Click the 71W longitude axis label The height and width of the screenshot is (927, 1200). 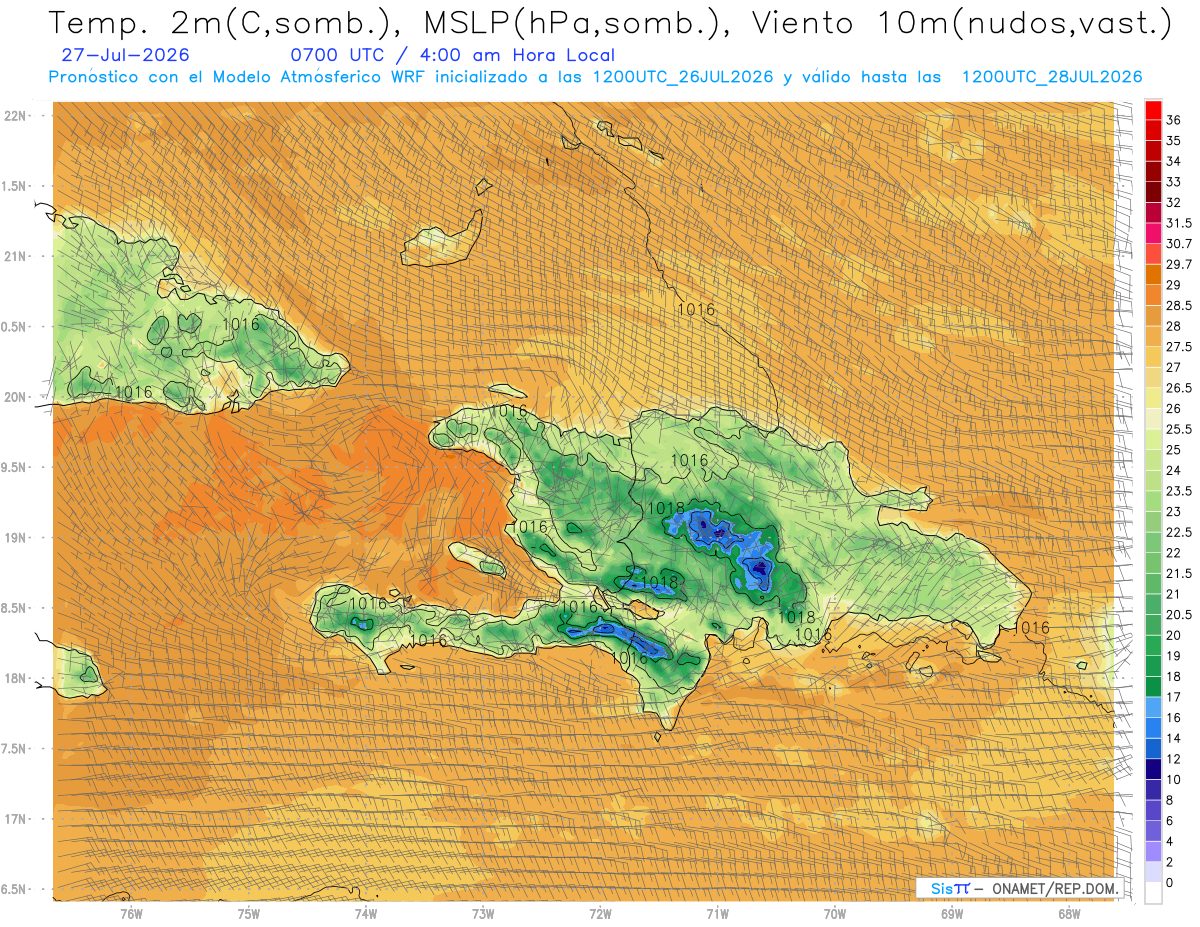coord(717,913)
